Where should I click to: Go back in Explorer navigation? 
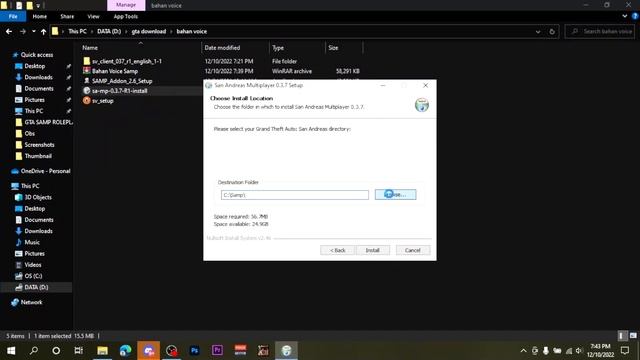[x=9, y=31]
